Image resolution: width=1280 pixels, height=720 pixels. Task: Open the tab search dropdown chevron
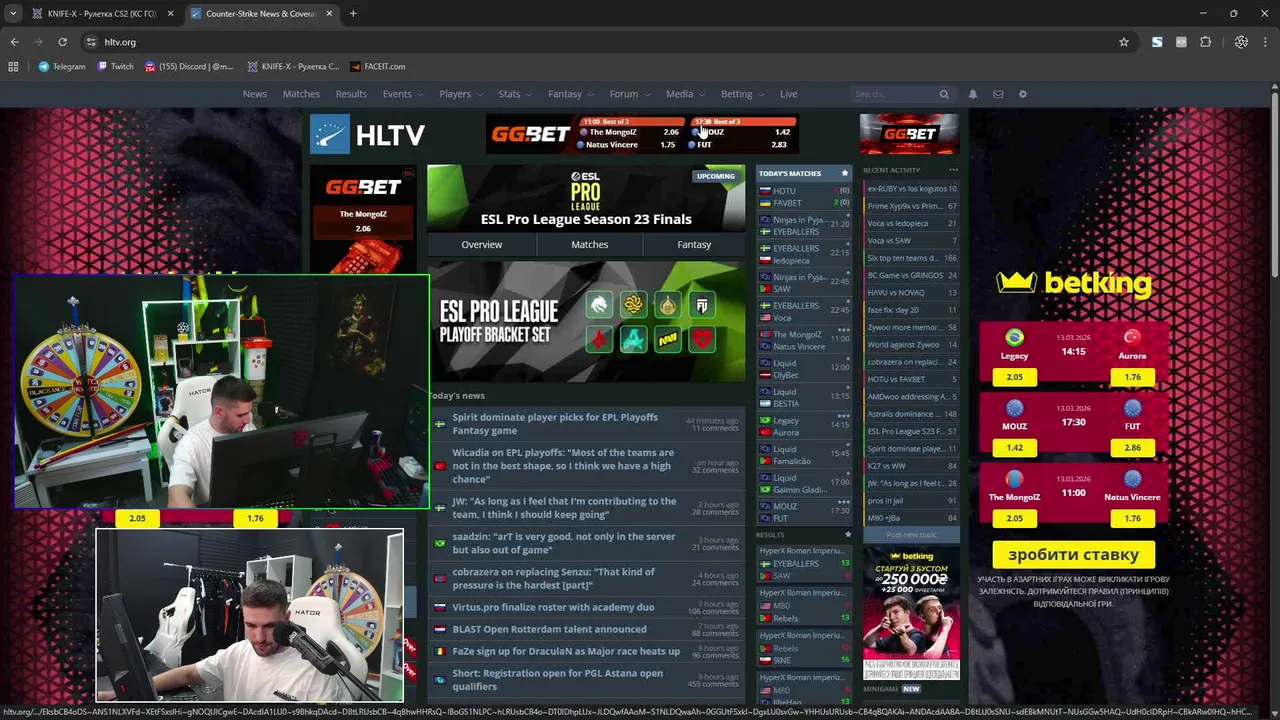(13, 14)
